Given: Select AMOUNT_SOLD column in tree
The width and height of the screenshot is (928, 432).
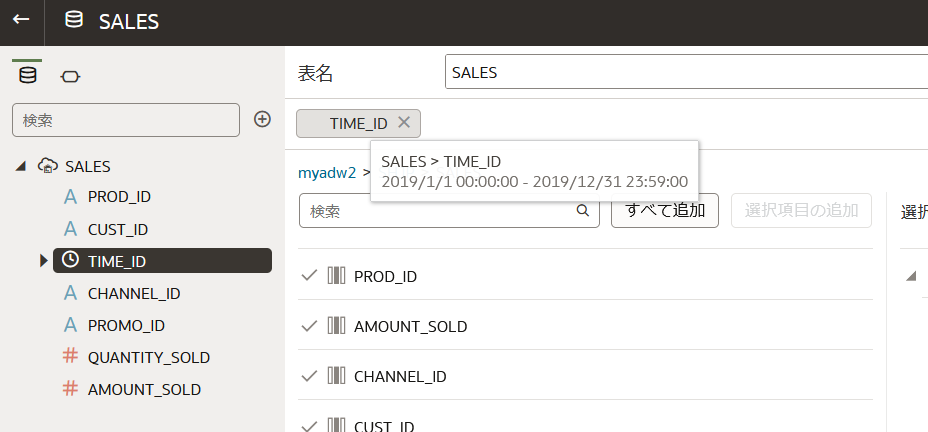Looking at the screenshot, I should 144,389.
